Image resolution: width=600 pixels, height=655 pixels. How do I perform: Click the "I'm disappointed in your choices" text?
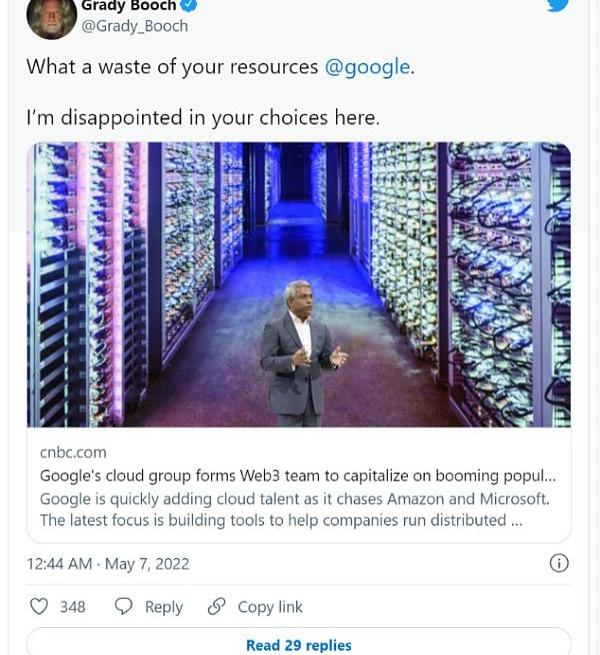pos(203,117)
